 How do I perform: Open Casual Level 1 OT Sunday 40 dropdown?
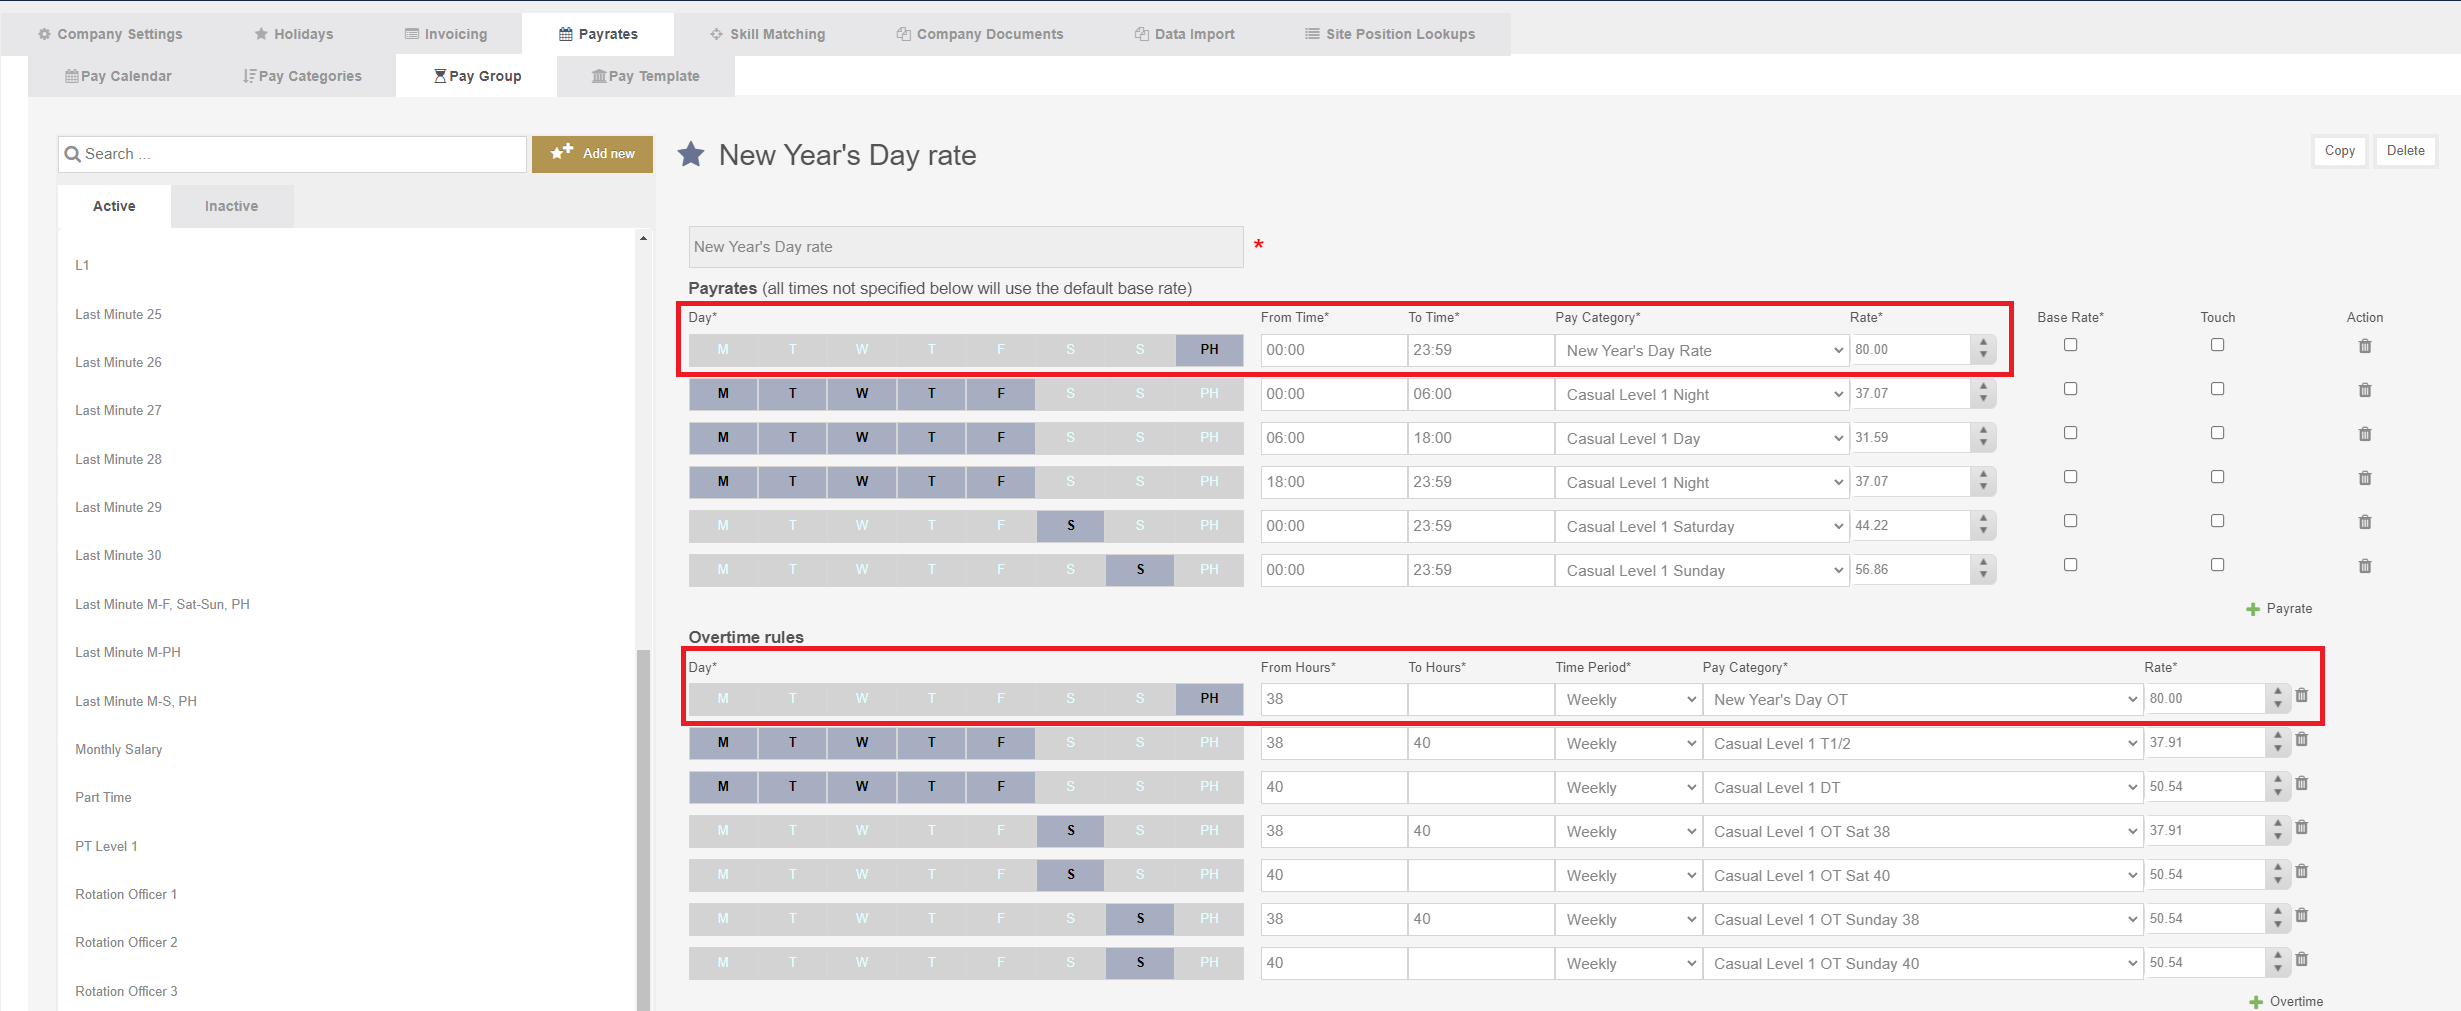click(1922, 964)
